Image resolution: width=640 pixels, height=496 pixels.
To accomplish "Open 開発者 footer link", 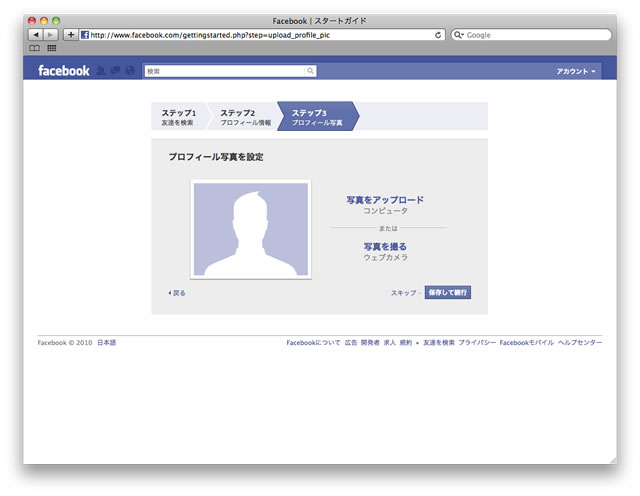I will coord(370,343).
